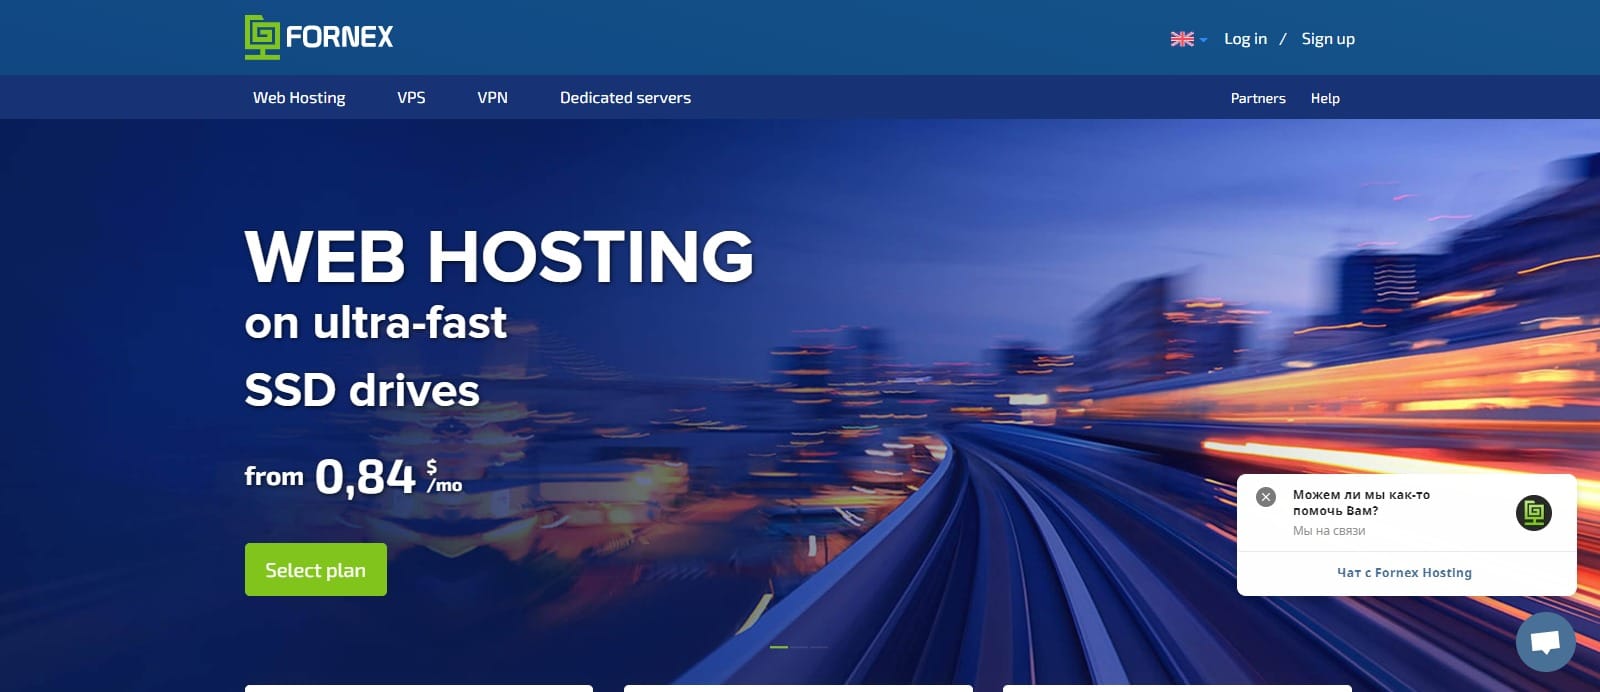Open the Web Hosting menu item

click(x=299, y=97)
